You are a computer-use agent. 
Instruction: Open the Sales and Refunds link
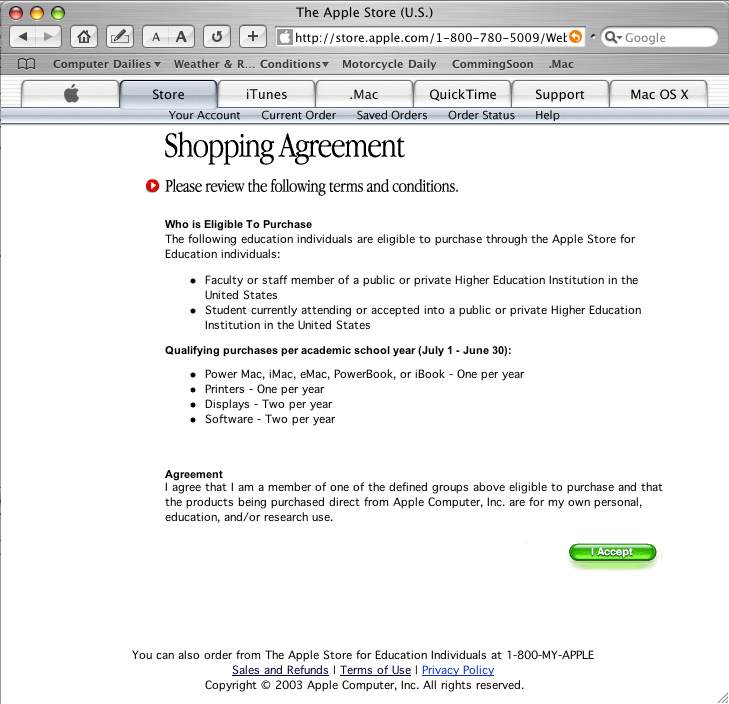click(280, 670)
